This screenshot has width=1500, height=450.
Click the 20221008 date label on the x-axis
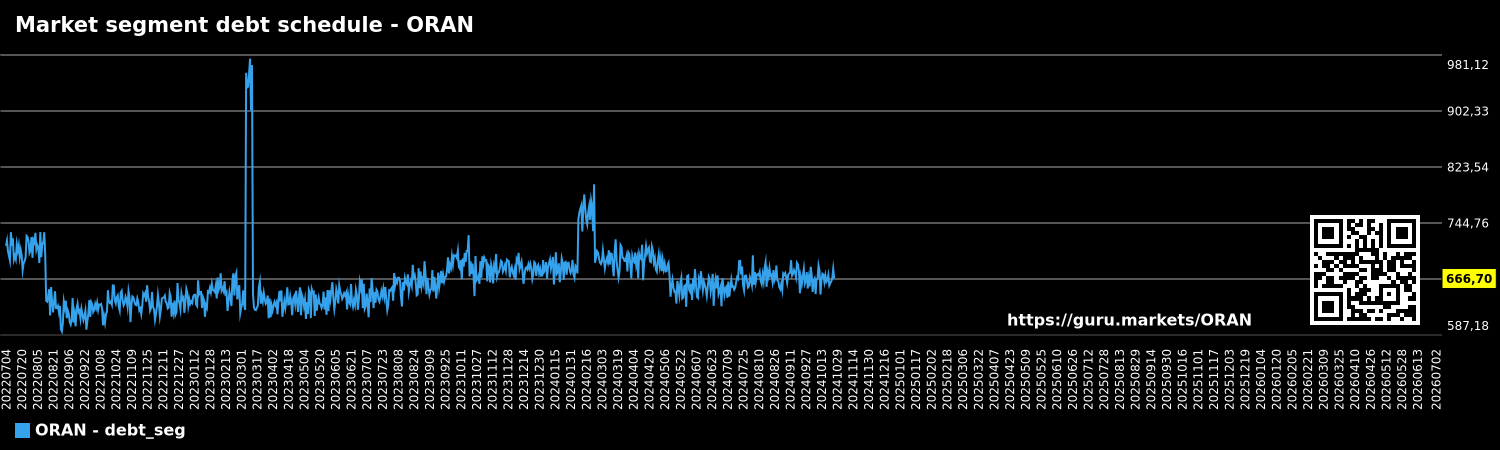pyautogui.click(x=101, y=378)
